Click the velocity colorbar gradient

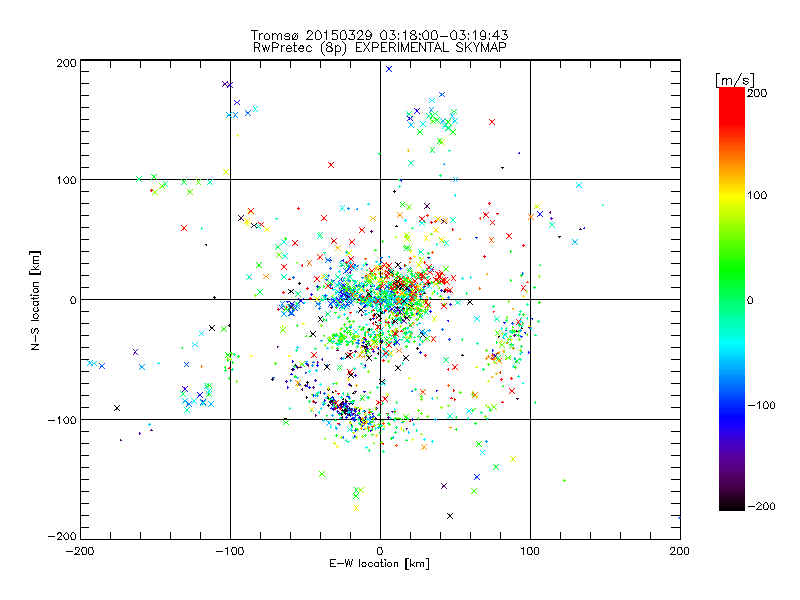(x=732, y=299)
